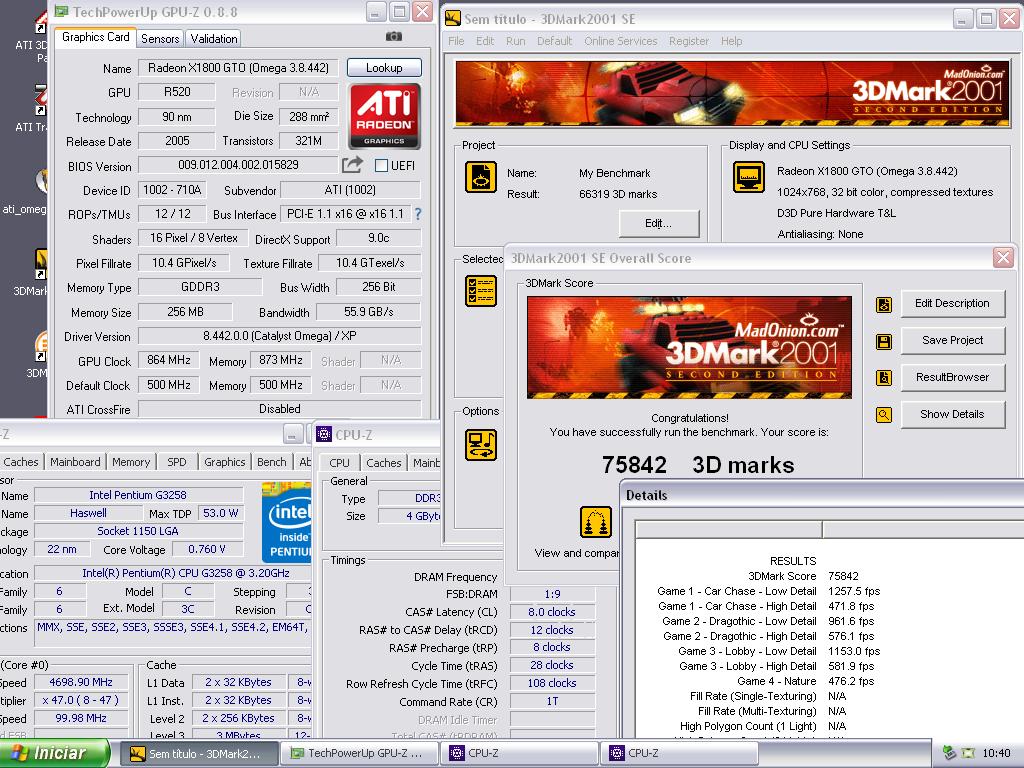Image resolution: width=1024 pixels, height=768 pixels.
Task: Click the CPU-Z window title icon
Action: pos(323,434)
